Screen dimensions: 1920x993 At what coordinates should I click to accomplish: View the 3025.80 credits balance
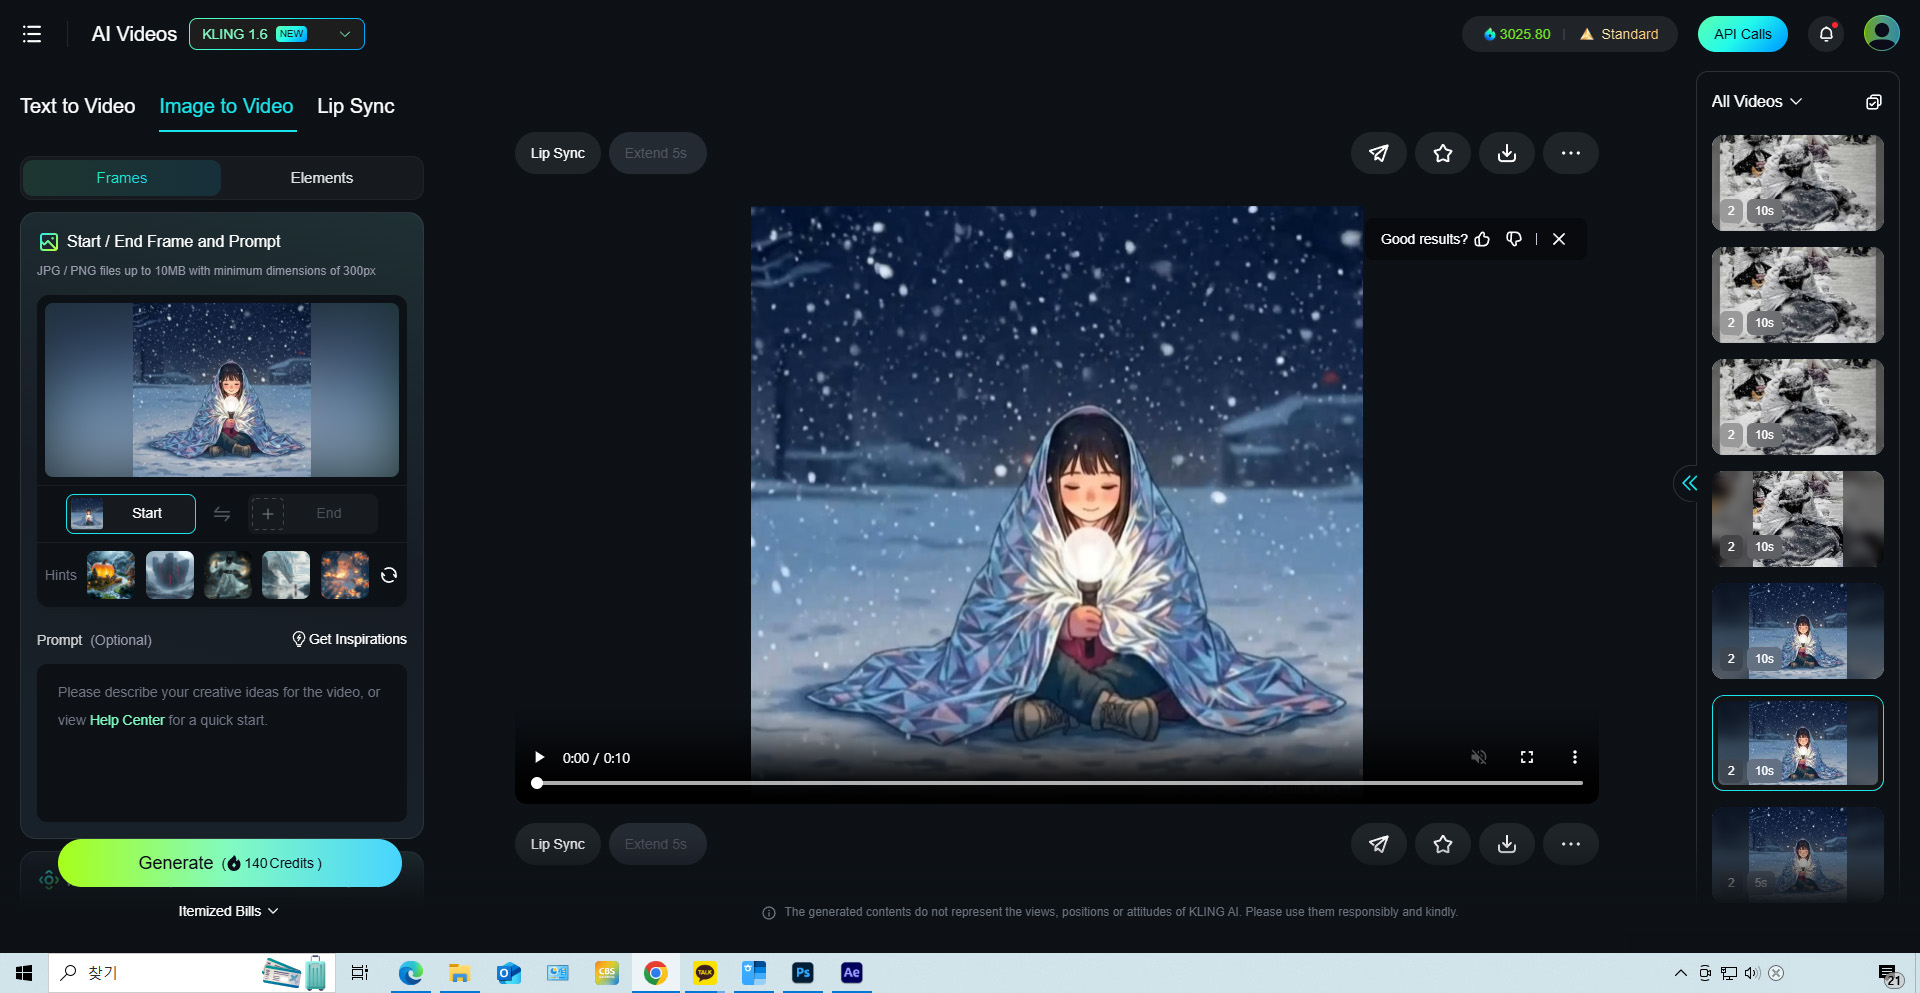pos(1517,34)
